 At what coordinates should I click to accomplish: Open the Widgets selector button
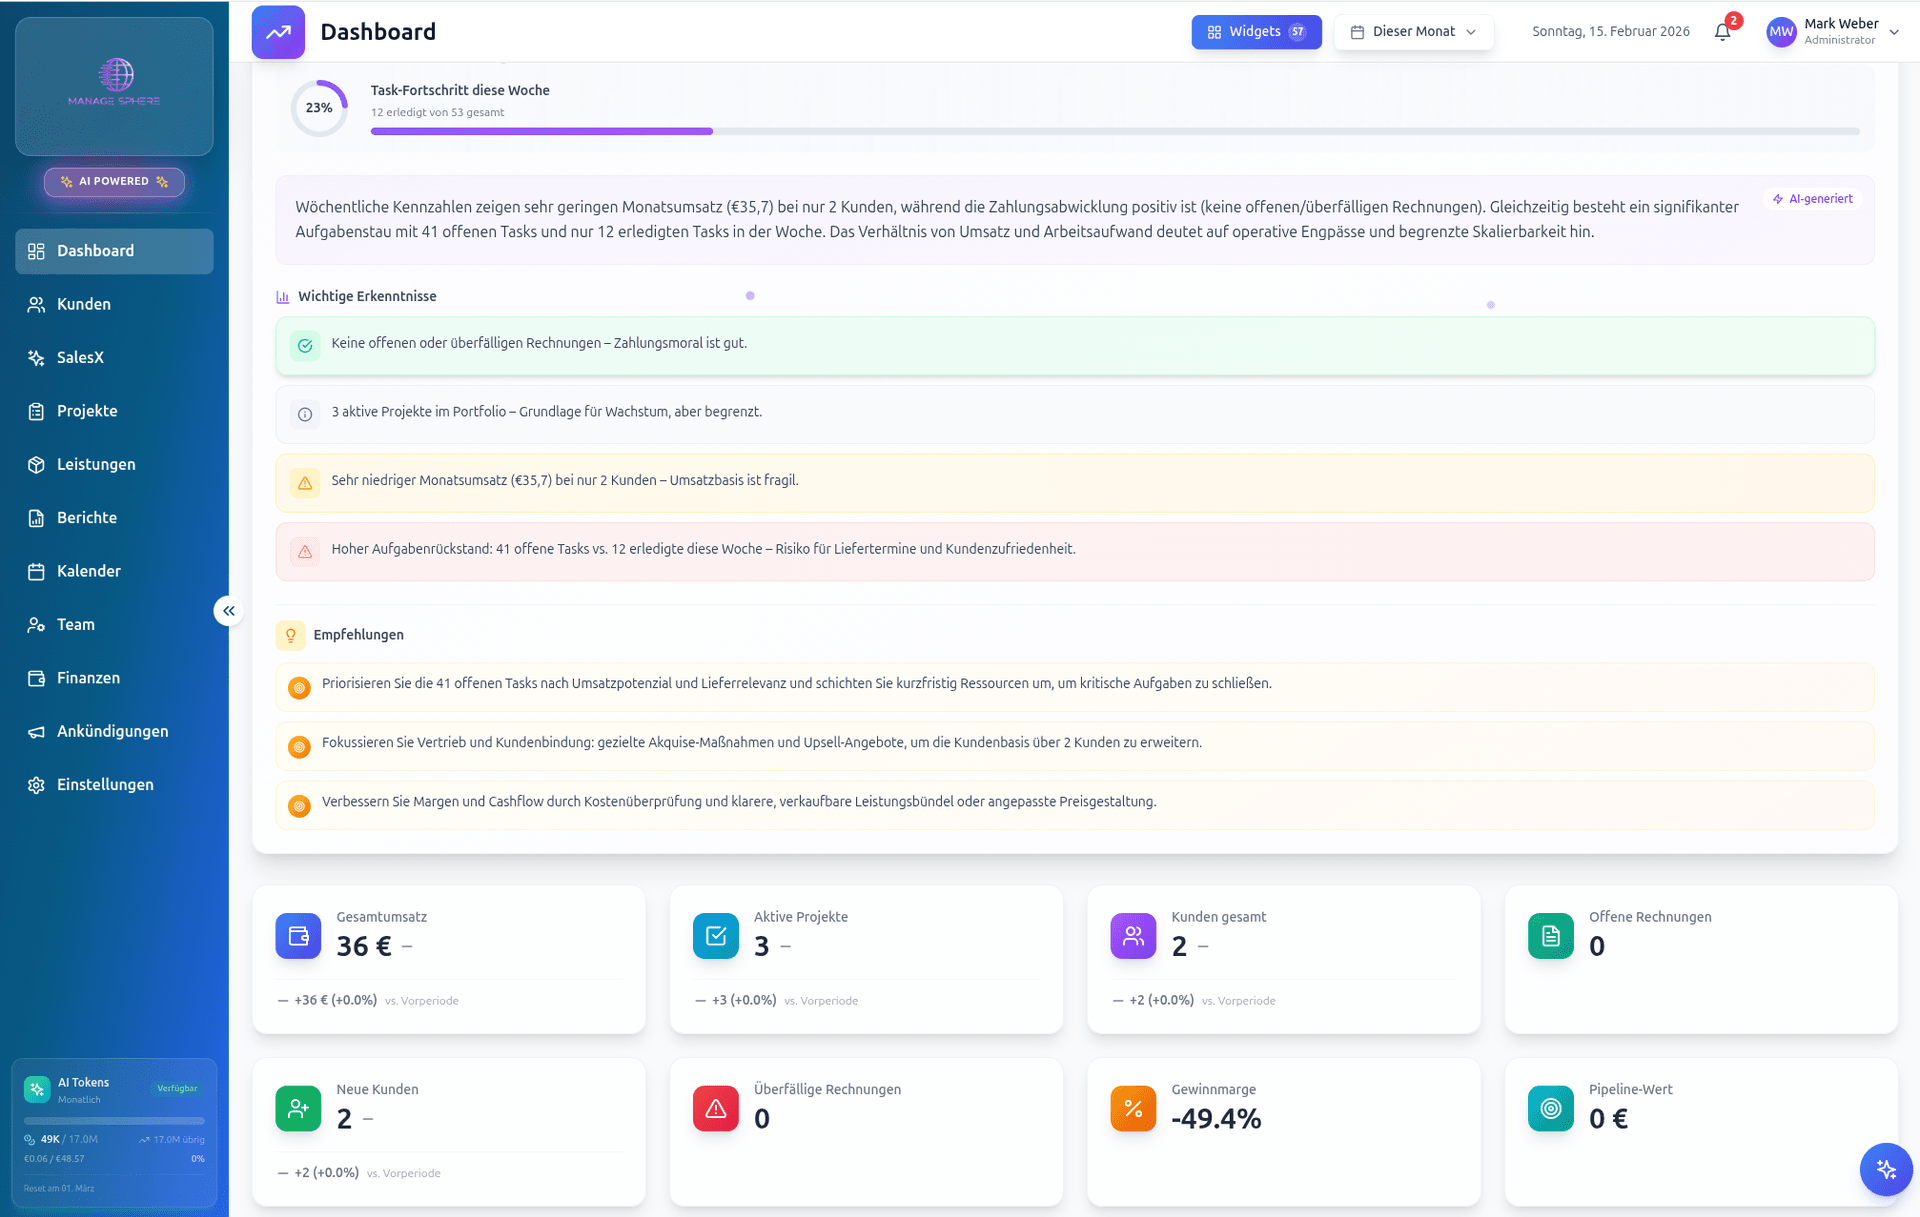tap(1256, 32)
